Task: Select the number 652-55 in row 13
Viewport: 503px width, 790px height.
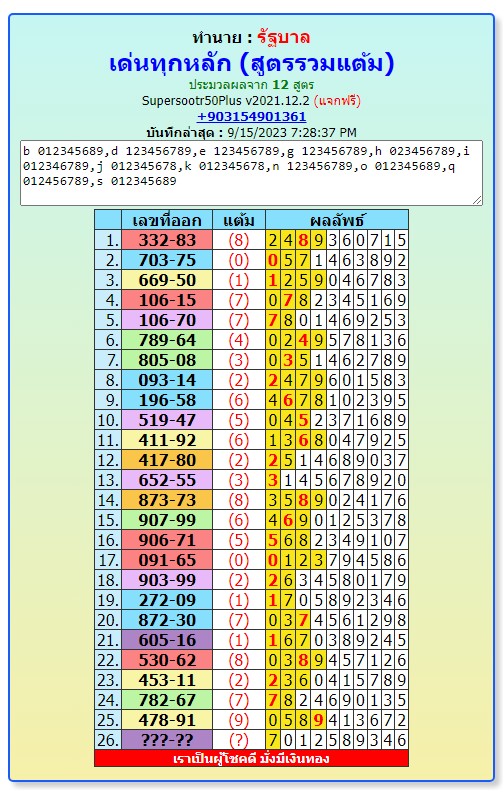Action: (167, 480)
